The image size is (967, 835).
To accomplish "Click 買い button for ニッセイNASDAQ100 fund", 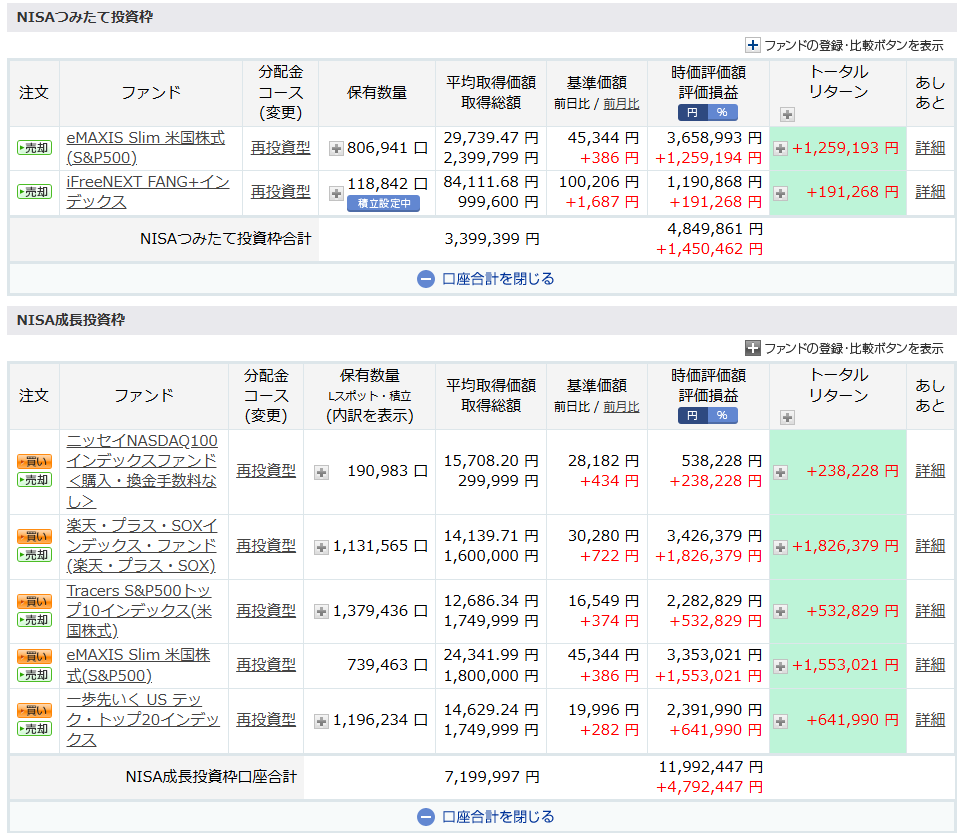I will tap(34, 461).
